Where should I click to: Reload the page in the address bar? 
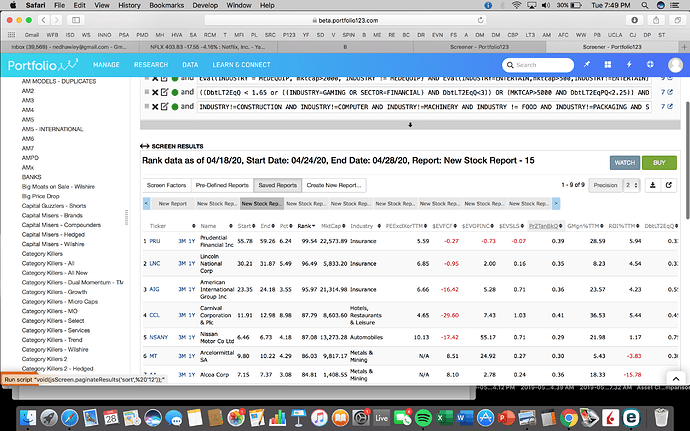pyautogui.click(x=480, y=20)
